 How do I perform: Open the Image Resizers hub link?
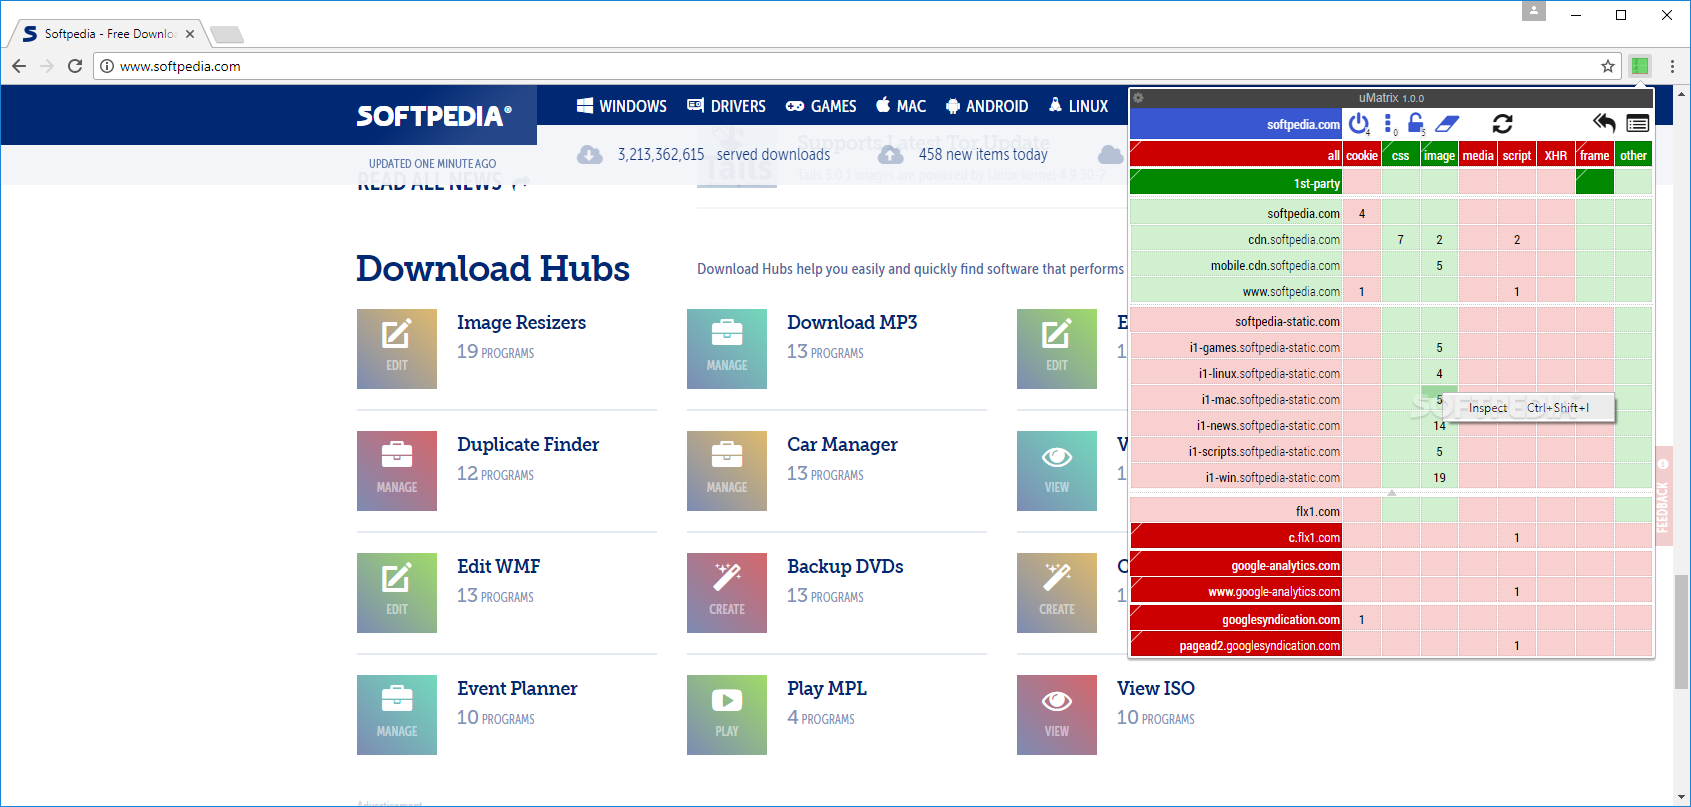pos(521,322)
